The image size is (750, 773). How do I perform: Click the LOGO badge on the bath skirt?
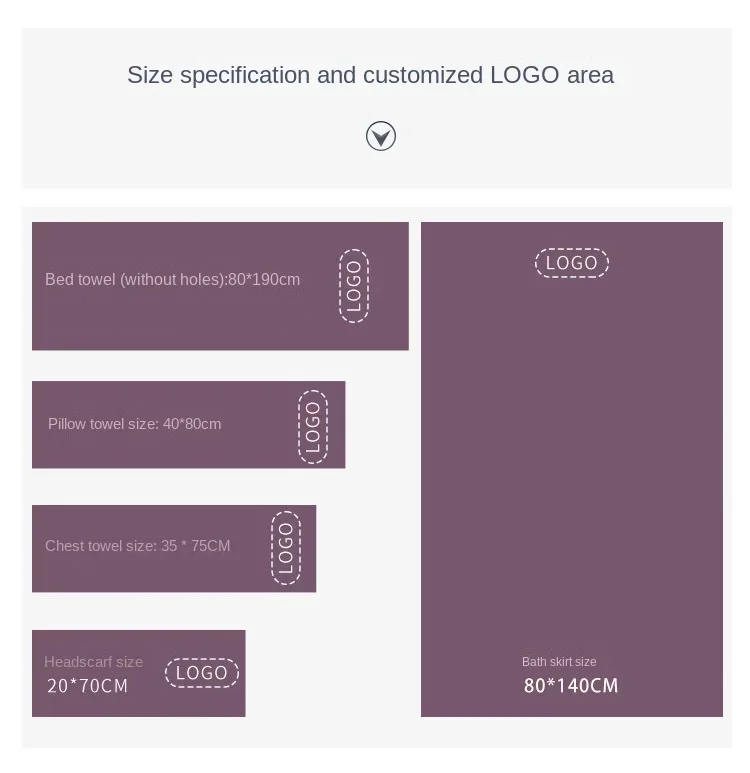click(x=572, y=263)
